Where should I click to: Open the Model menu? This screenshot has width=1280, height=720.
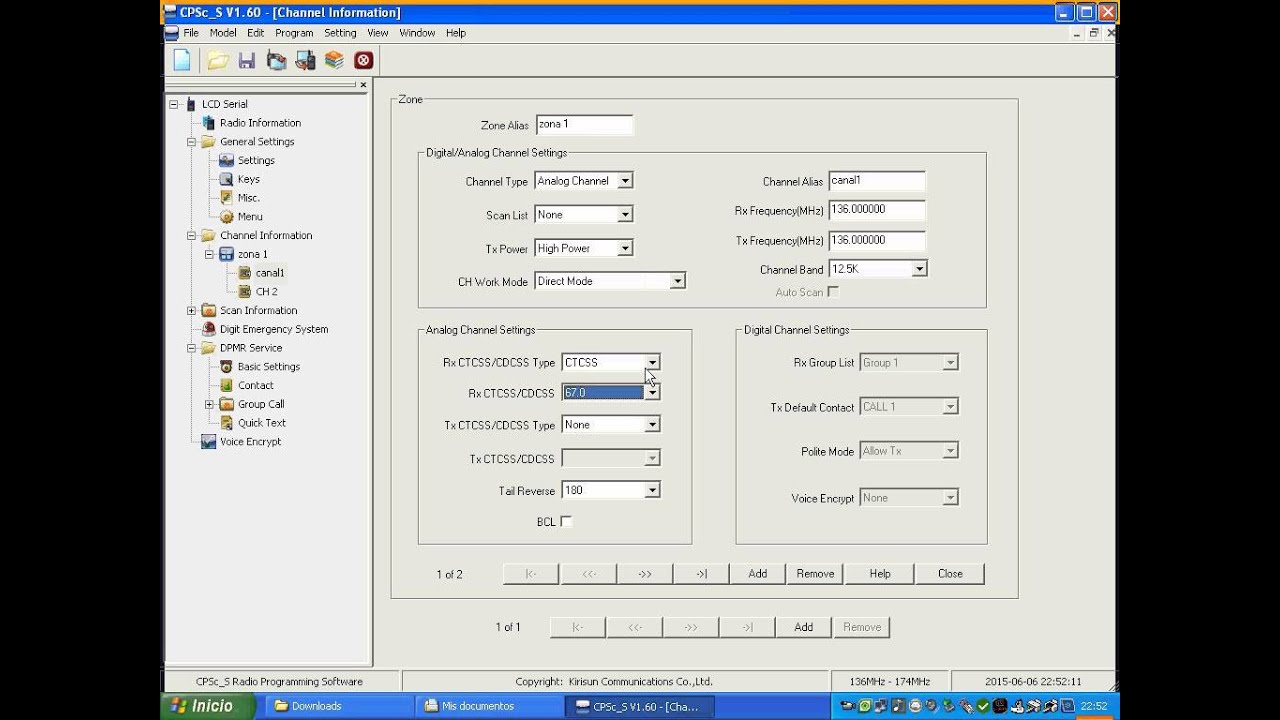click(223, 33)
